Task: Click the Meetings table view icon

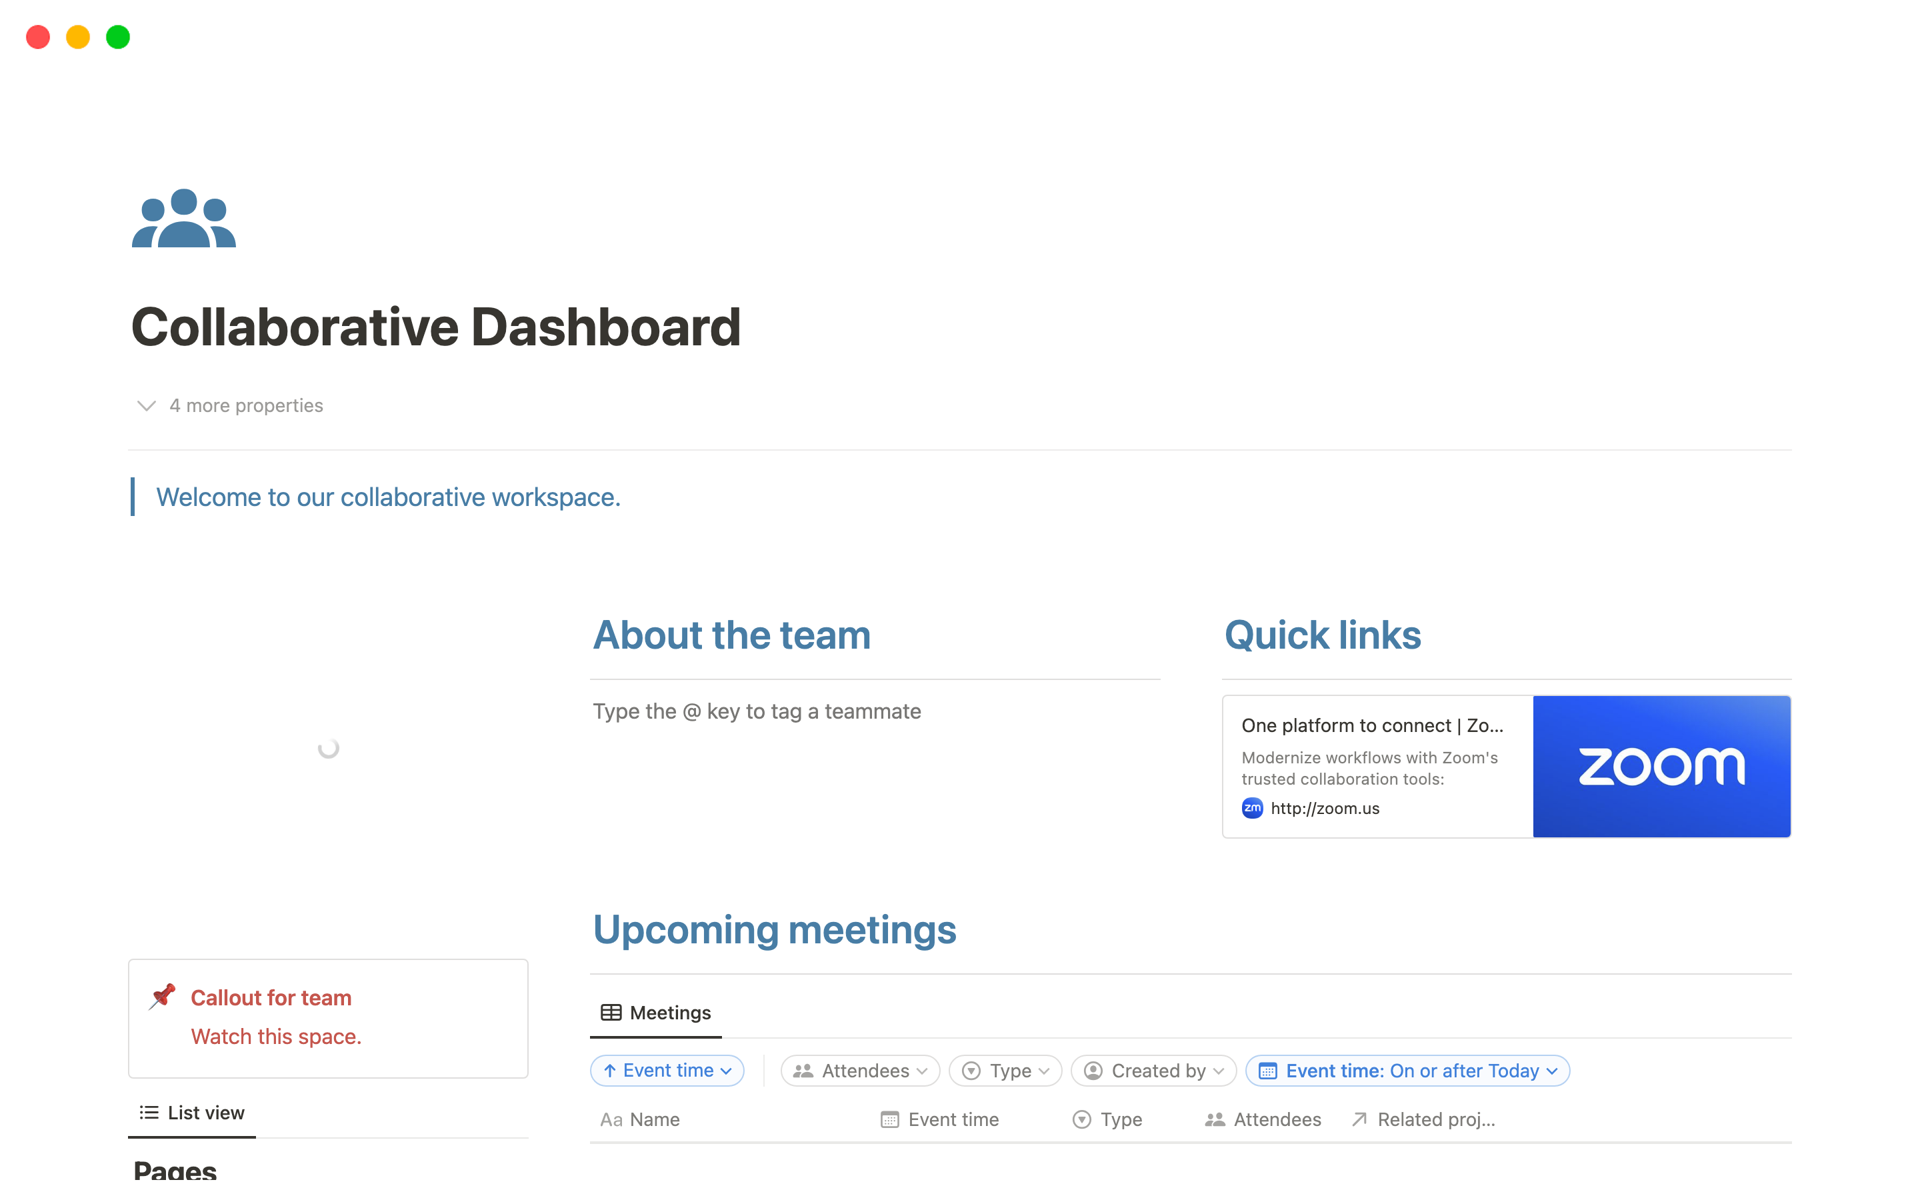Action: 610,1012
